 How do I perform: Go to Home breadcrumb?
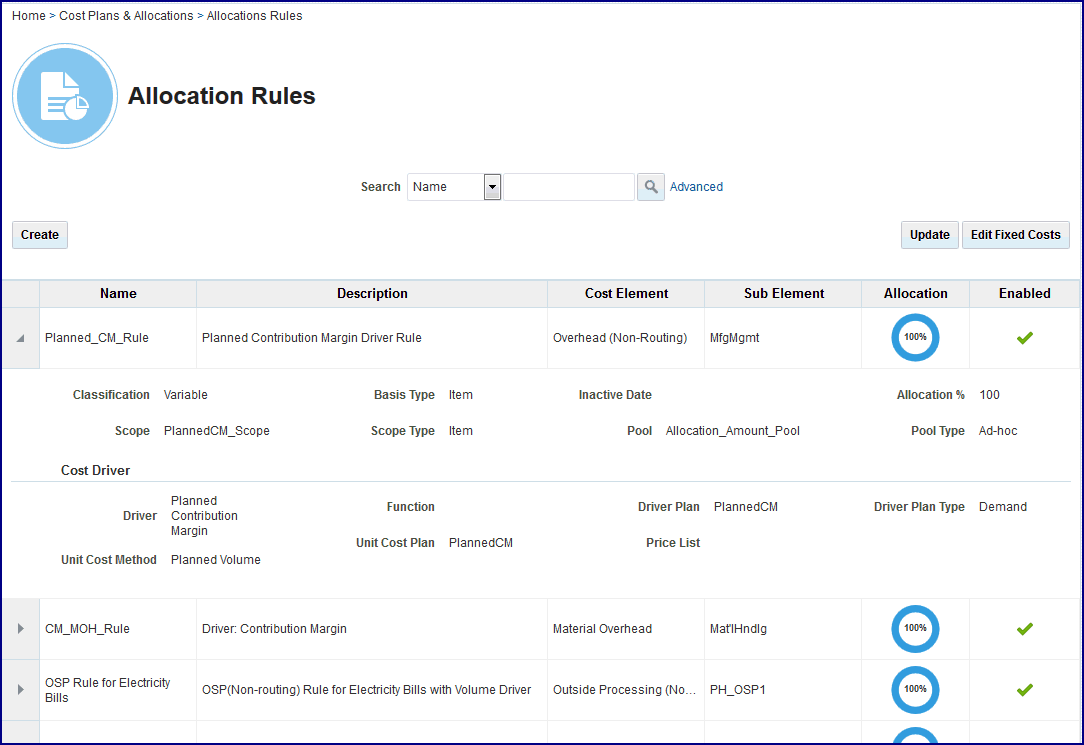click(28, 15)
